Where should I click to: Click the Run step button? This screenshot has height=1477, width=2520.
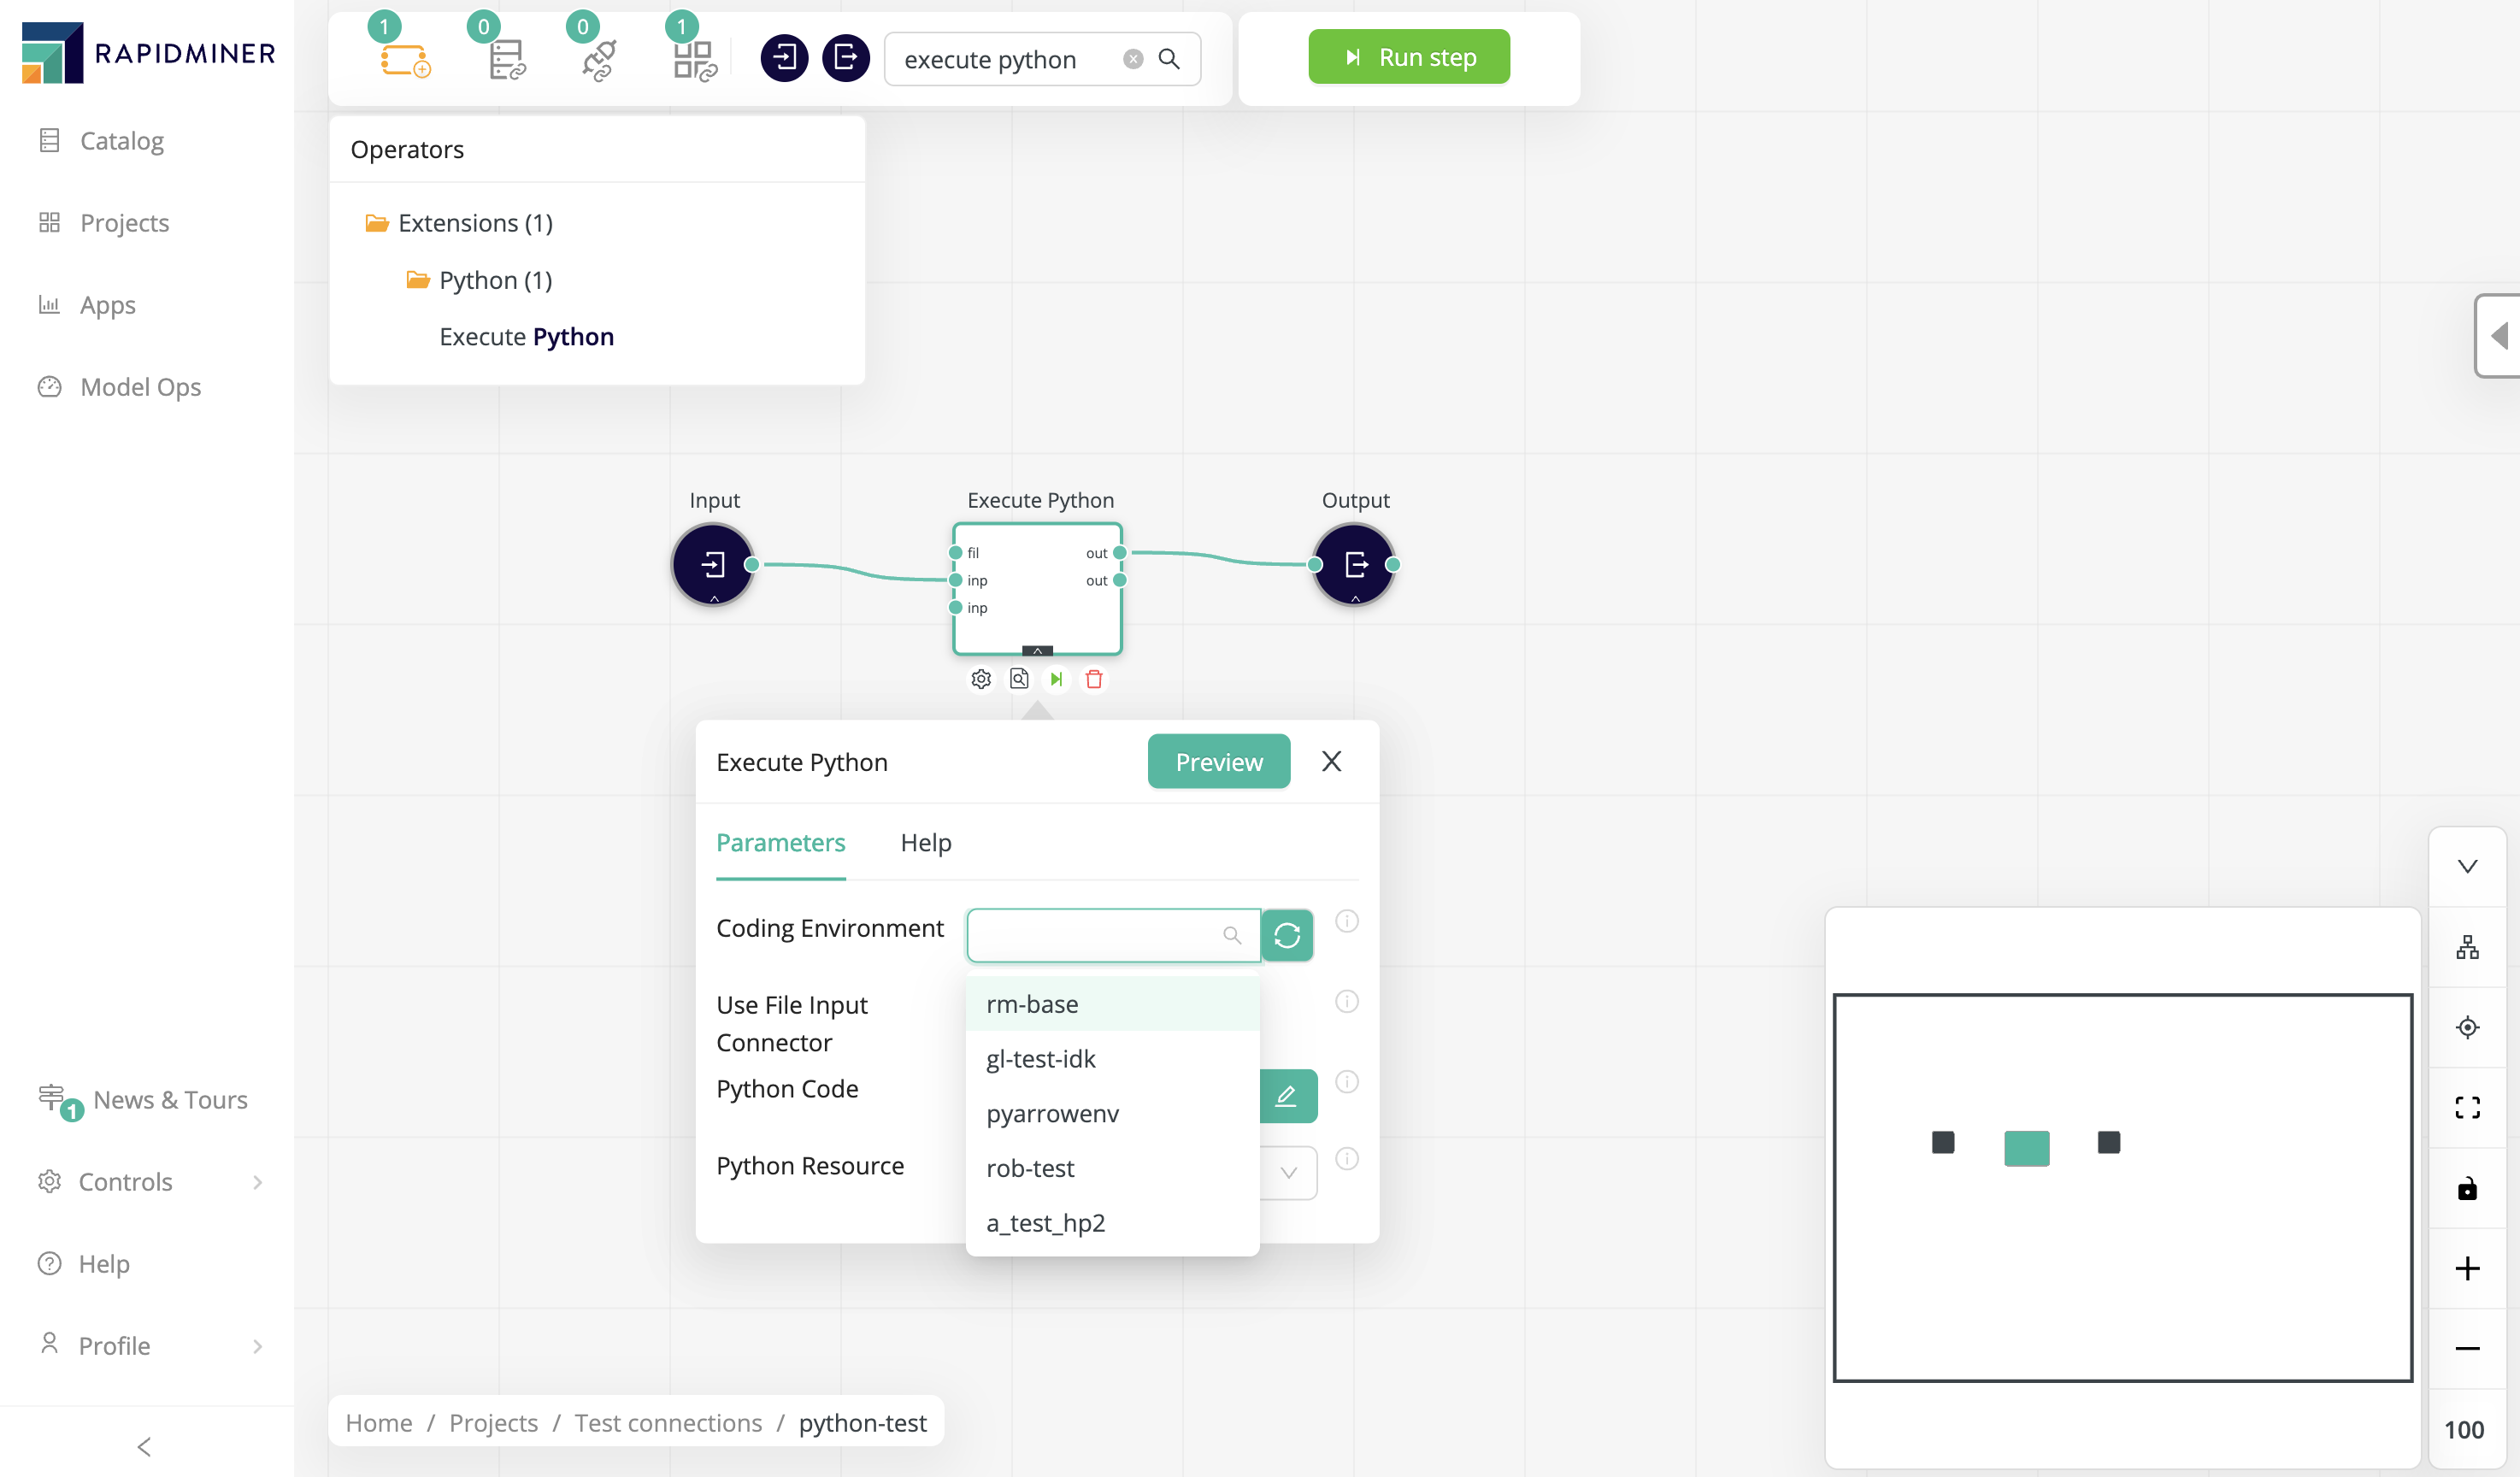pos(1407,56)
